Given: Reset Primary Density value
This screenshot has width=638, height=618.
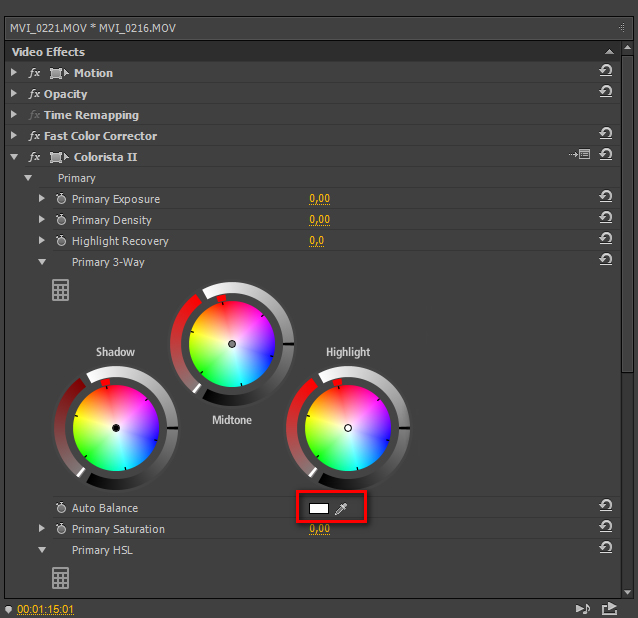Looking at the screenshot, I should click(x=605, y=217).
